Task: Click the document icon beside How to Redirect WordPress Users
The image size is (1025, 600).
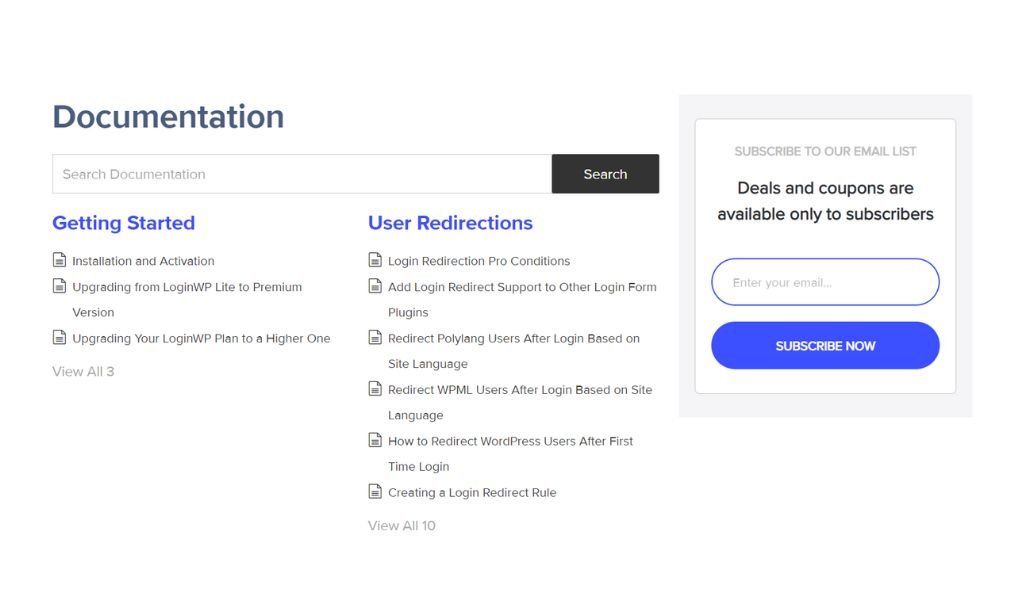Action: click(x=375, y=441)
